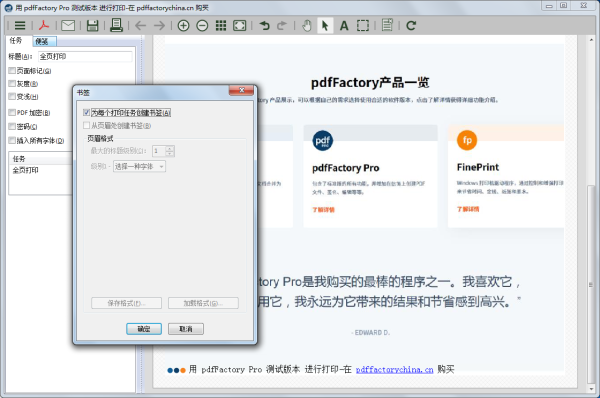Click the save floppy disk icon
This screenshot has width=600, height=398.
point(93,26)
